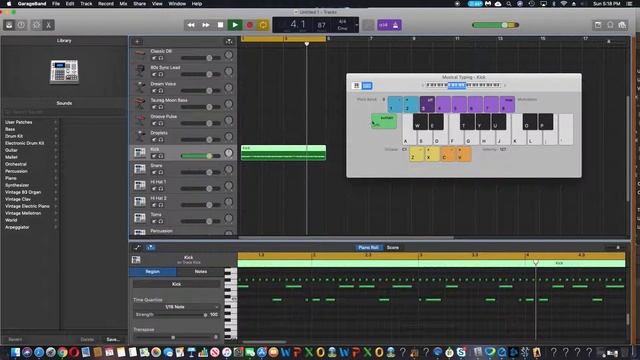
Task: Toggle the Catch playhead button in editor
Action: click(x=151, y=247)
